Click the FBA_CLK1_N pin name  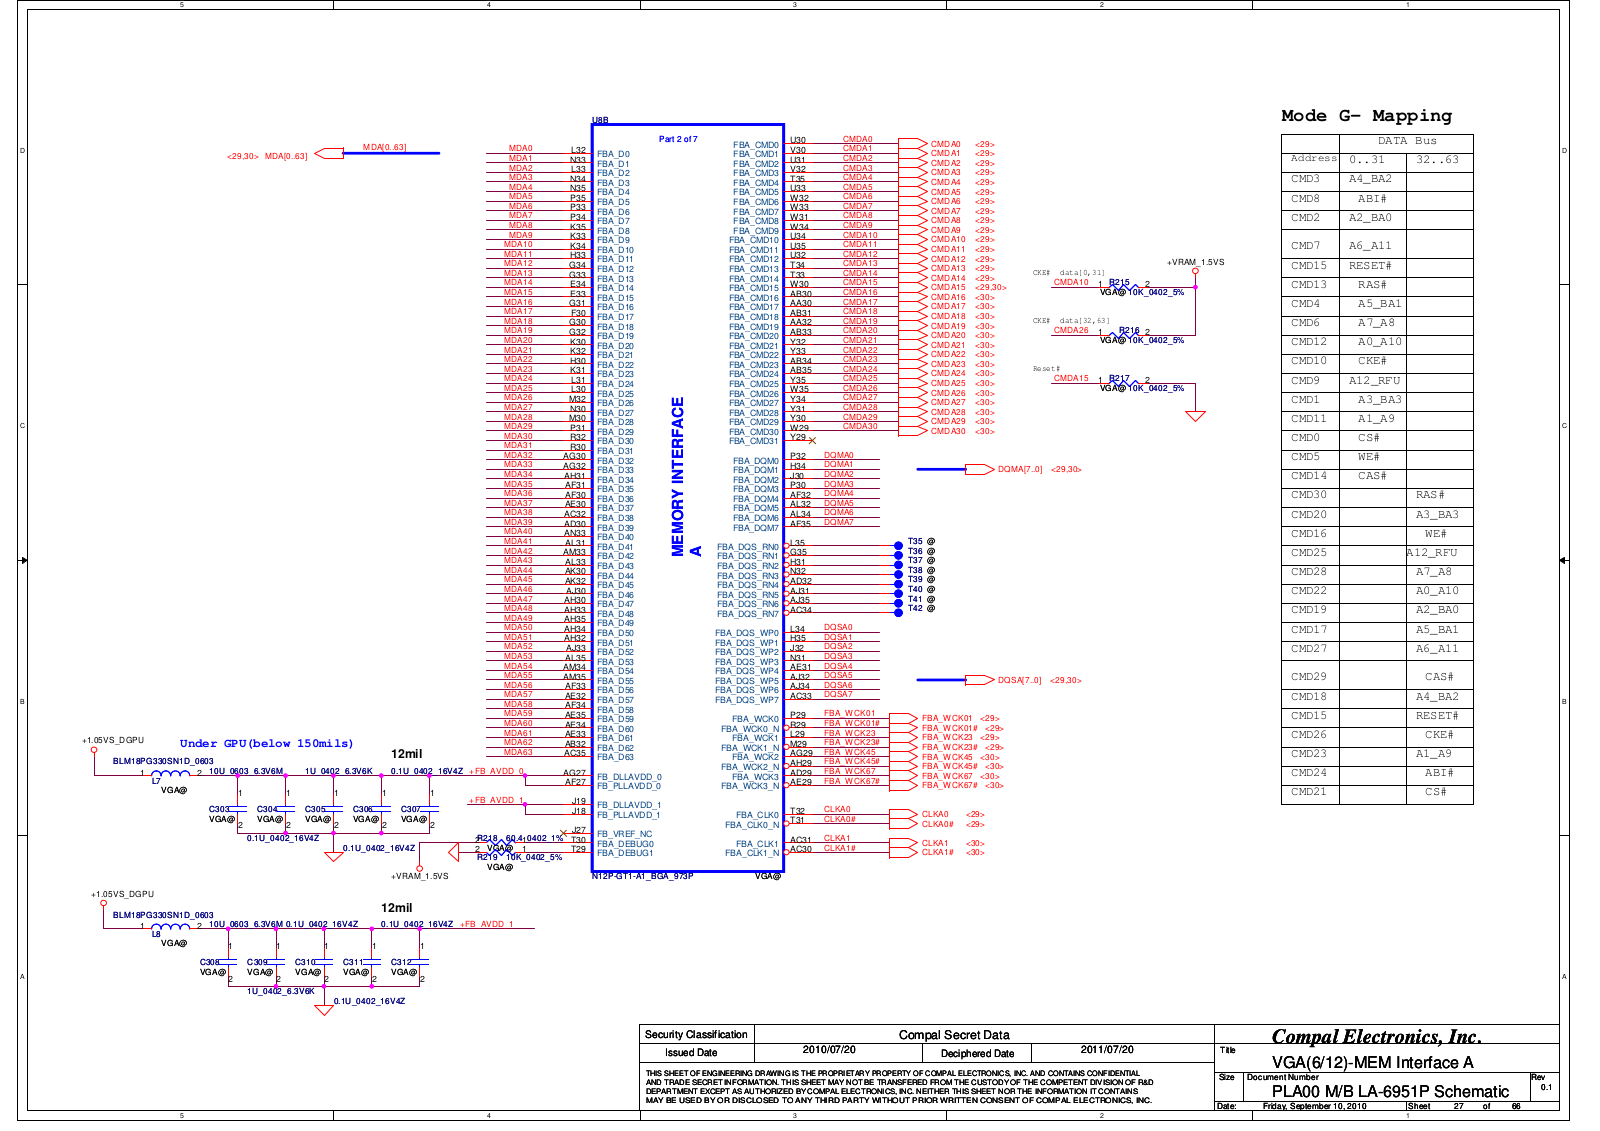[752, 853]
